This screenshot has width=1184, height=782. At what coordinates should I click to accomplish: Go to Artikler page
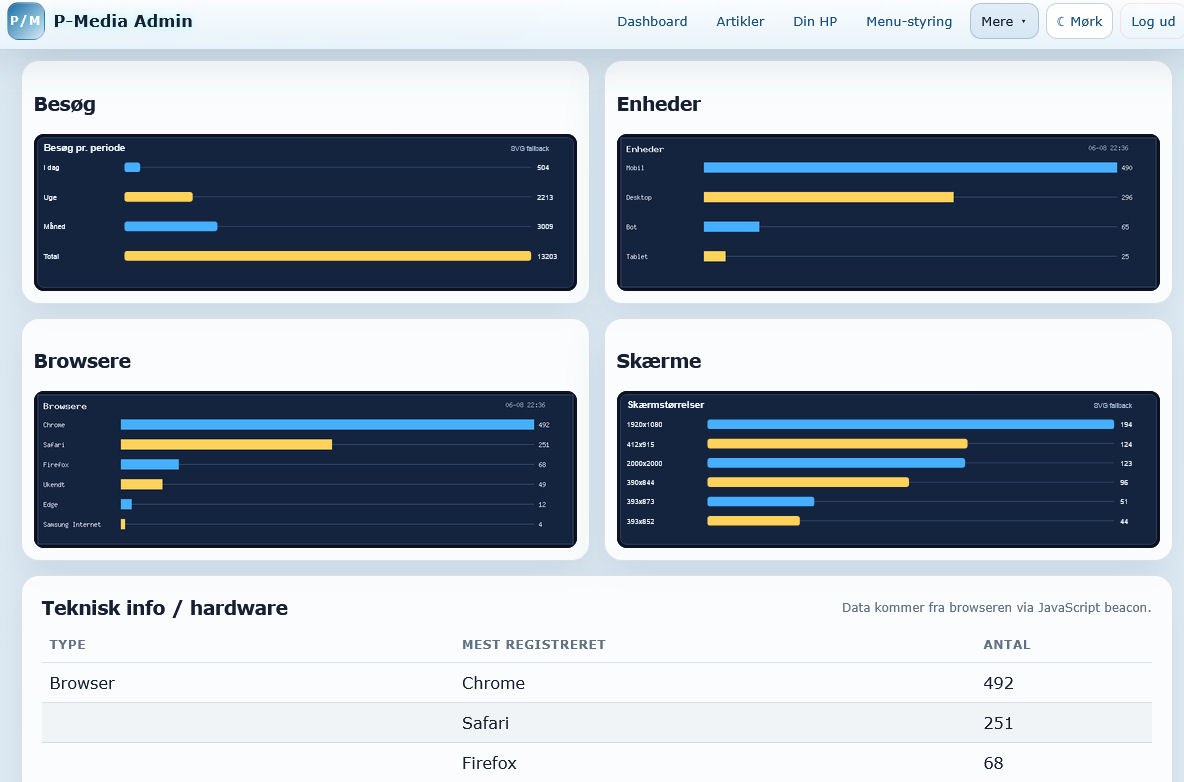740,21
